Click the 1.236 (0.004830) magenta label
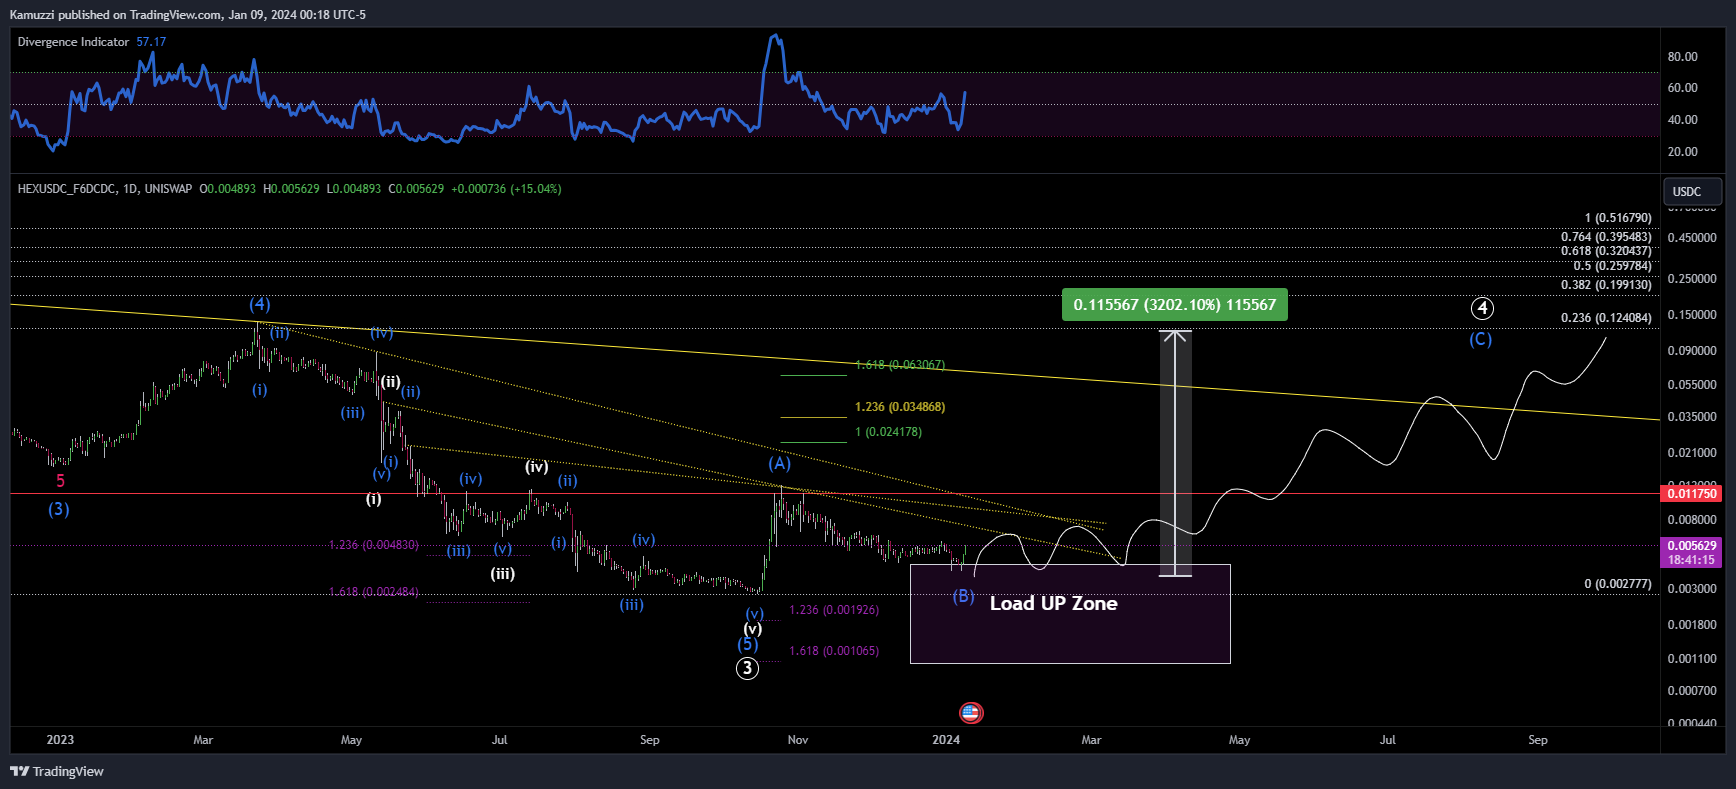This screenshot has height=789, width=1736. pos(374,545)
